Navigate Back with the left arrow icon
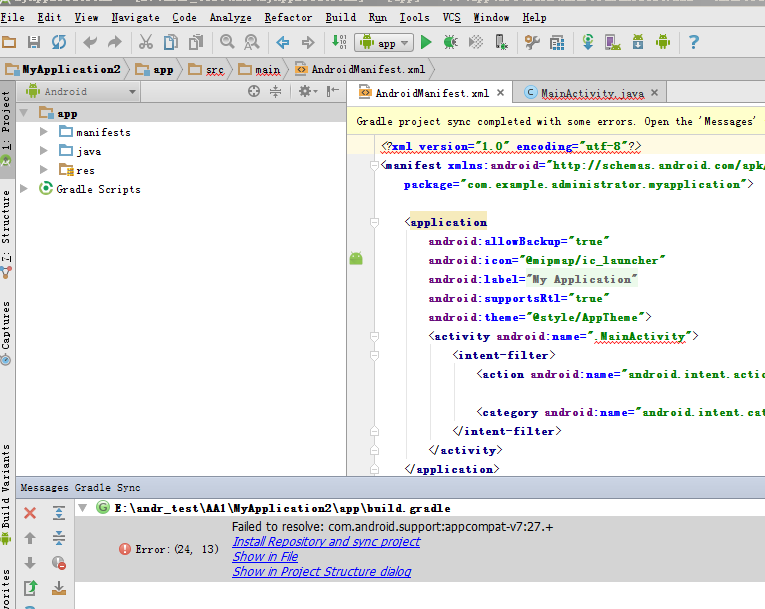 tap(282, 42)
